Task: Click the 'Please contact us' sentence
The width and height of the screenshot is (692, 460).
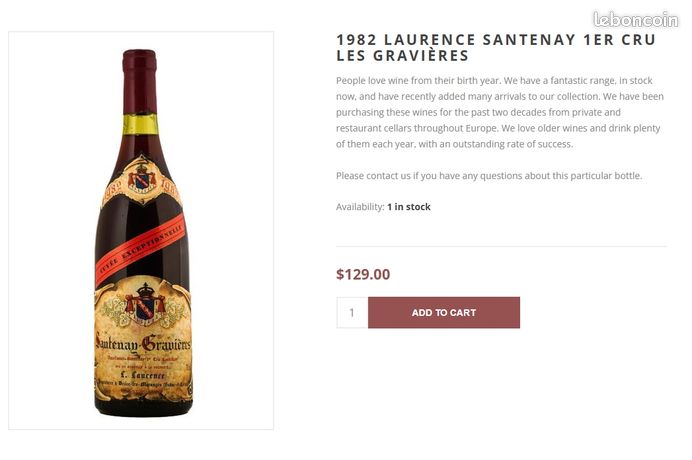Action: pos(489,176)
